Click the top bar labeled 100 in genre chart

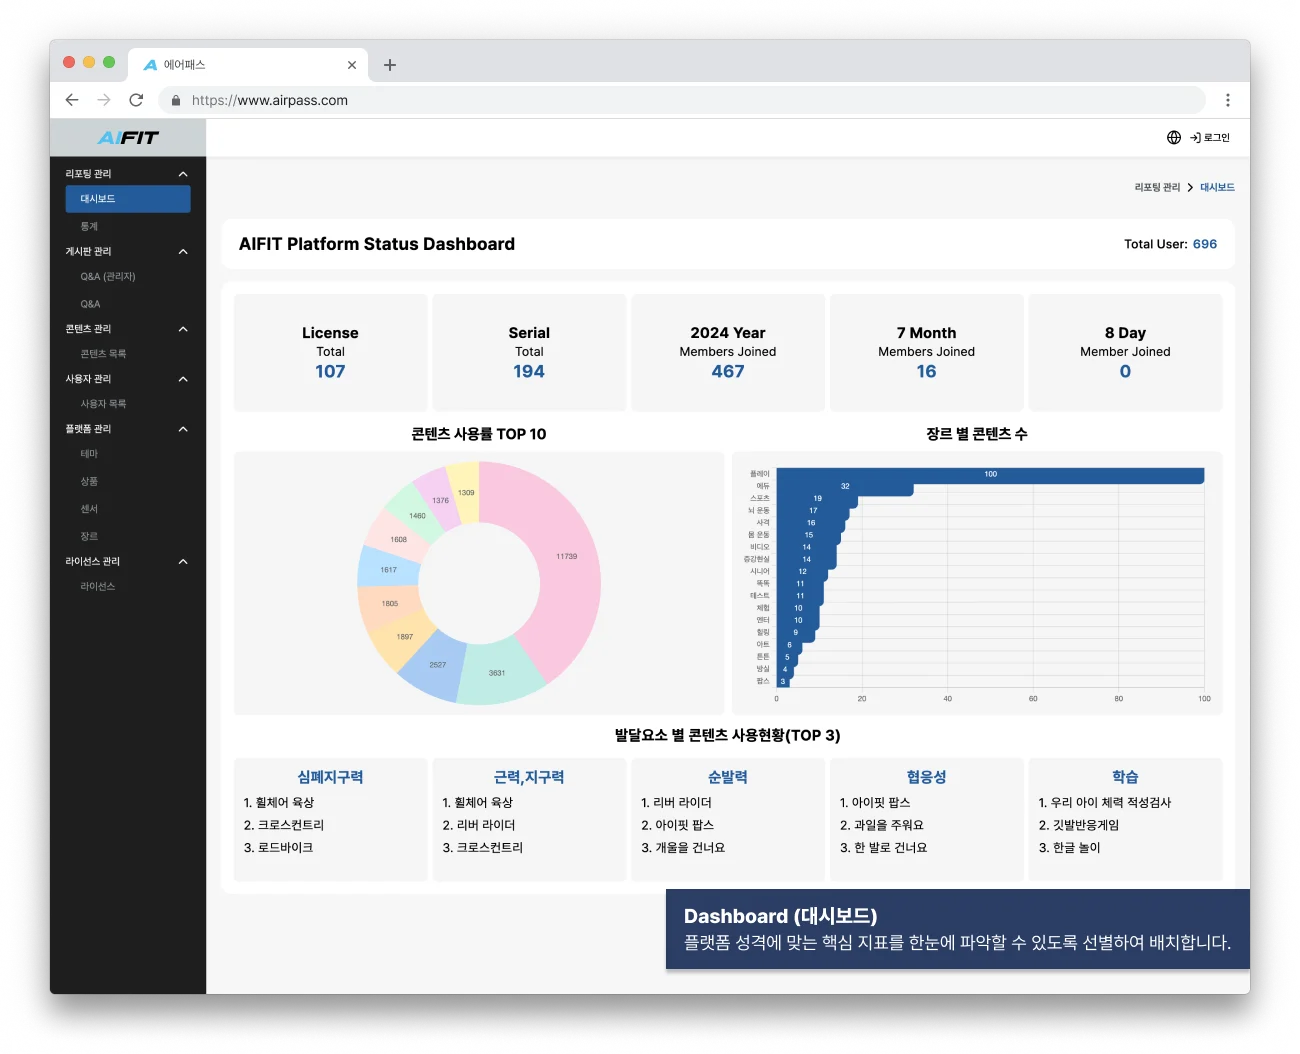(x=990, y=475)
